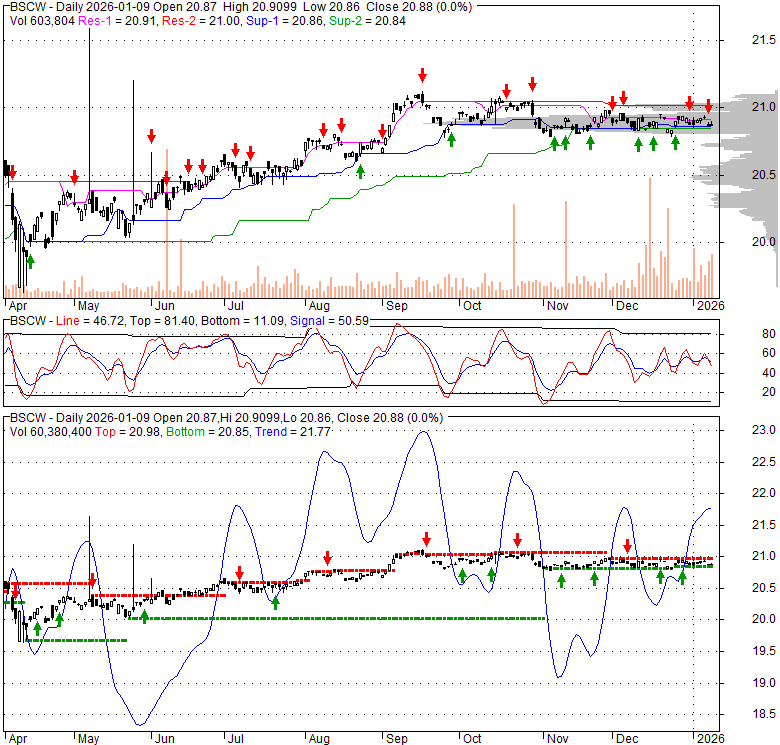Click the red sell arrow above the September peak
This screenshot has height=745, width=780.
click(x=423, y=75)
